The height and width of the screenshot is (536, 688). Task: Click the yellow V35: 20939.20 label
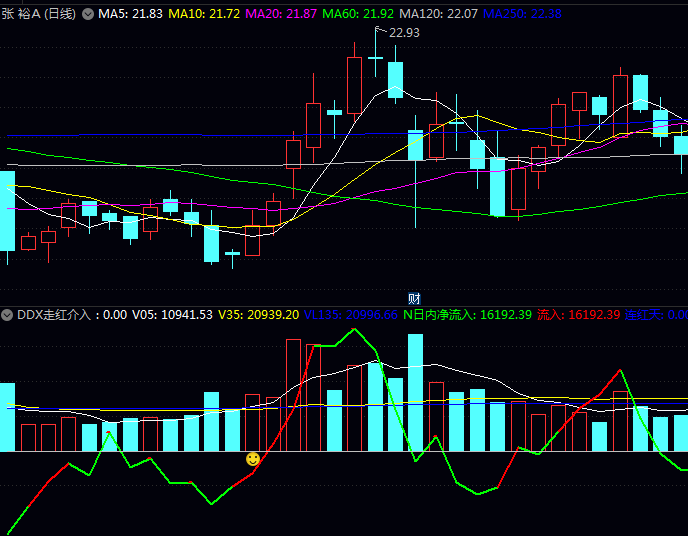[259, 314]
